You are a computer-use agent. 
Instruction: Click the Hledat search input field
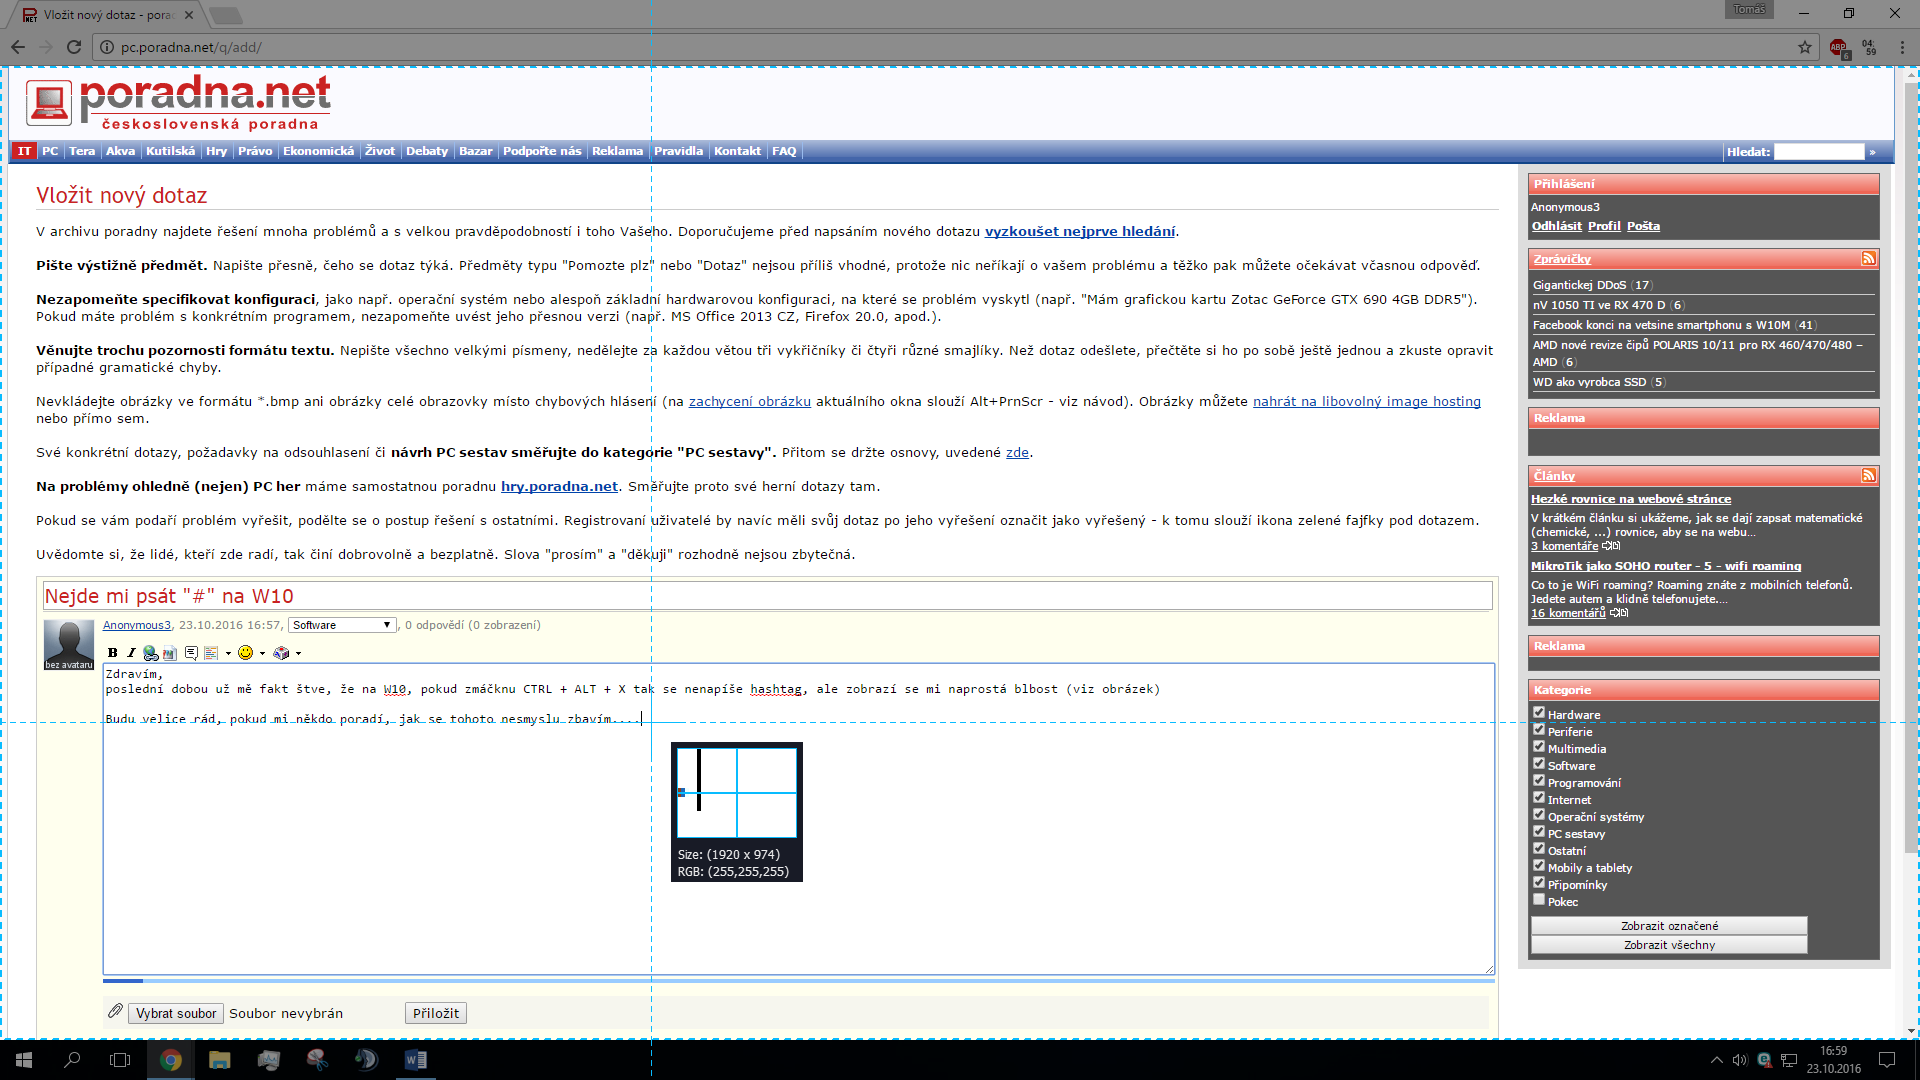coord(1818,152)
